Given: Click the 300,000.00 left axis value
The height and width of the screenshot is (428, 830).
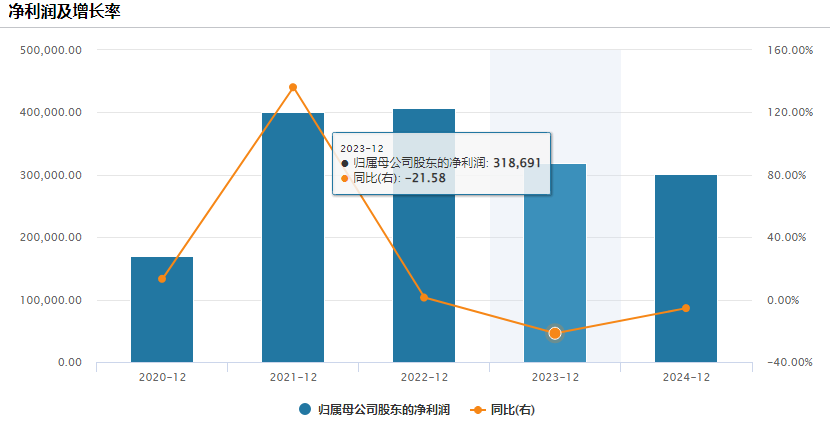Looking at the screenshot, I should 50,175.
